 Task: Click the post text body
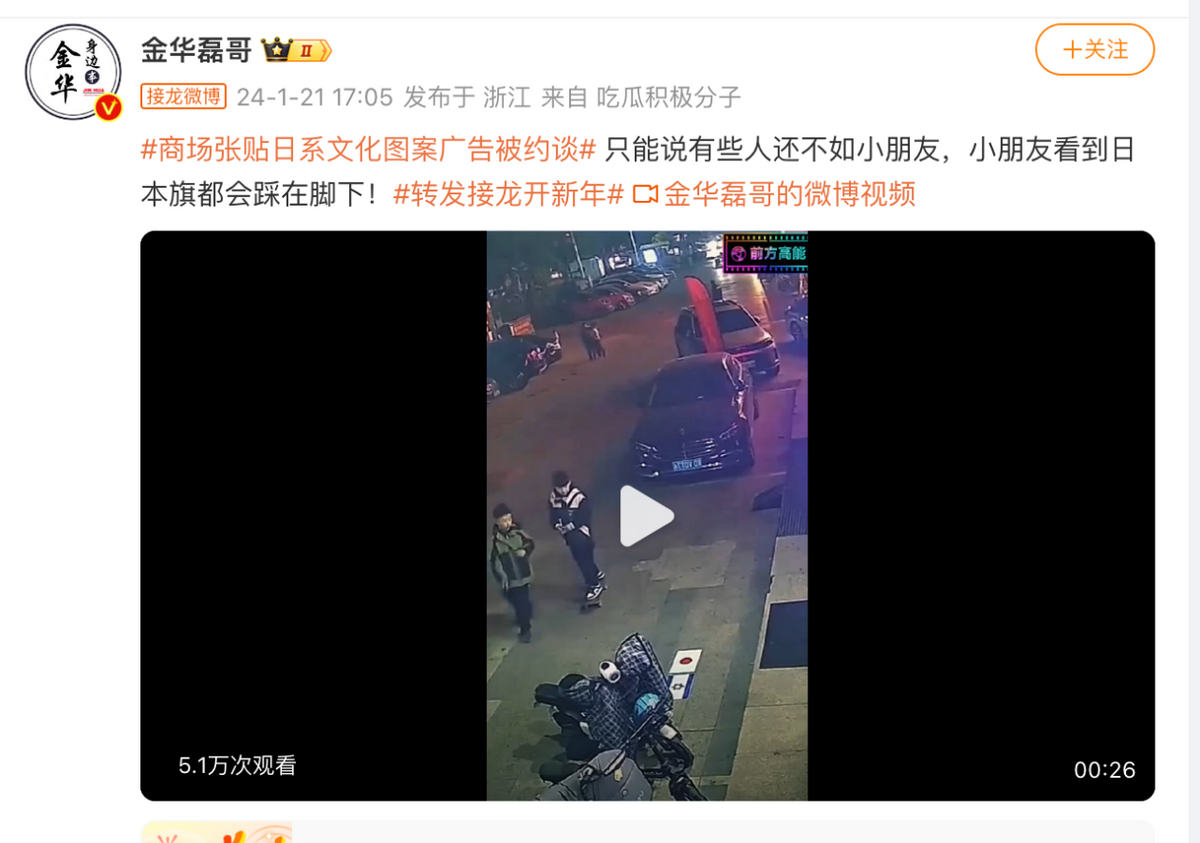pyautogui.click(x=638, y=172)
